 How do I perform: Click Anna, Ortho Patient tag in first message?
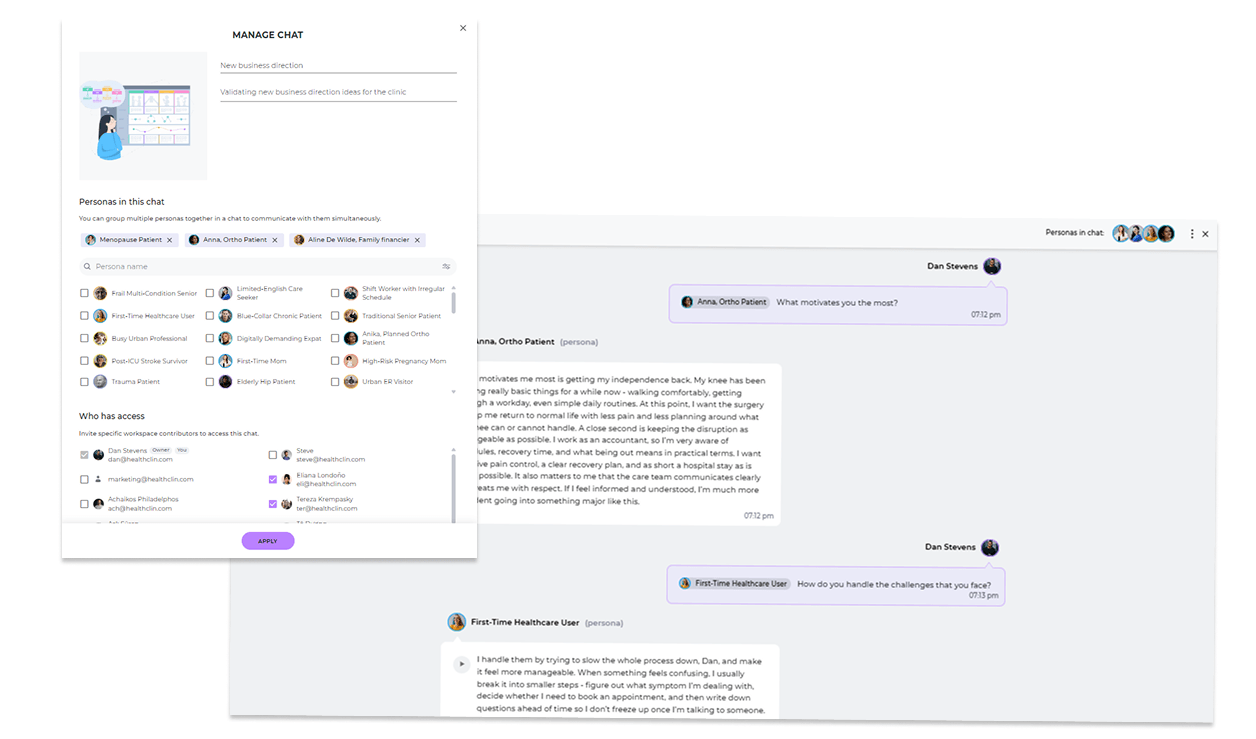(724, 302)
